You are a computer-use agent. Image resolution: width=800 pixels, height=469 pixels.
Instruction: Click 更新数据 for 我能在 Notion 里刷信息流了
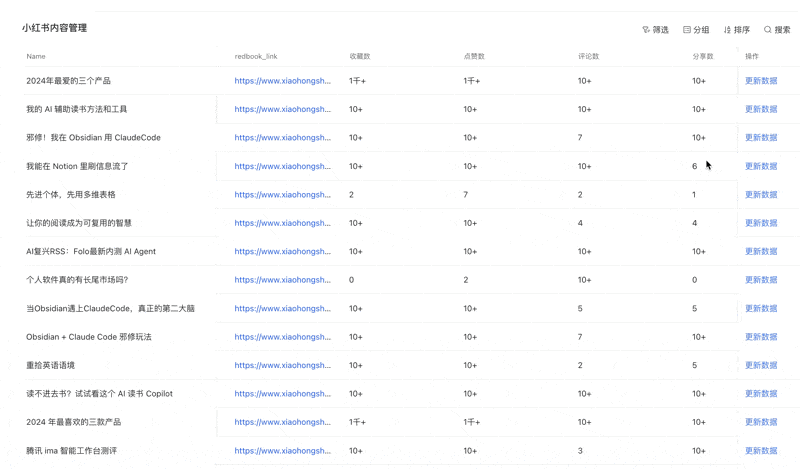pos(761,166)
